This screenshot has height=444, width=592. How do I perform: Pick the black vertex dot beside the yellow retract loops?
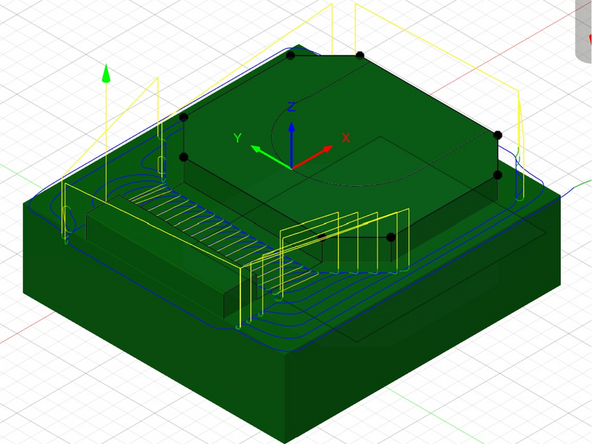pyautogui.click(x=391, y=237)
